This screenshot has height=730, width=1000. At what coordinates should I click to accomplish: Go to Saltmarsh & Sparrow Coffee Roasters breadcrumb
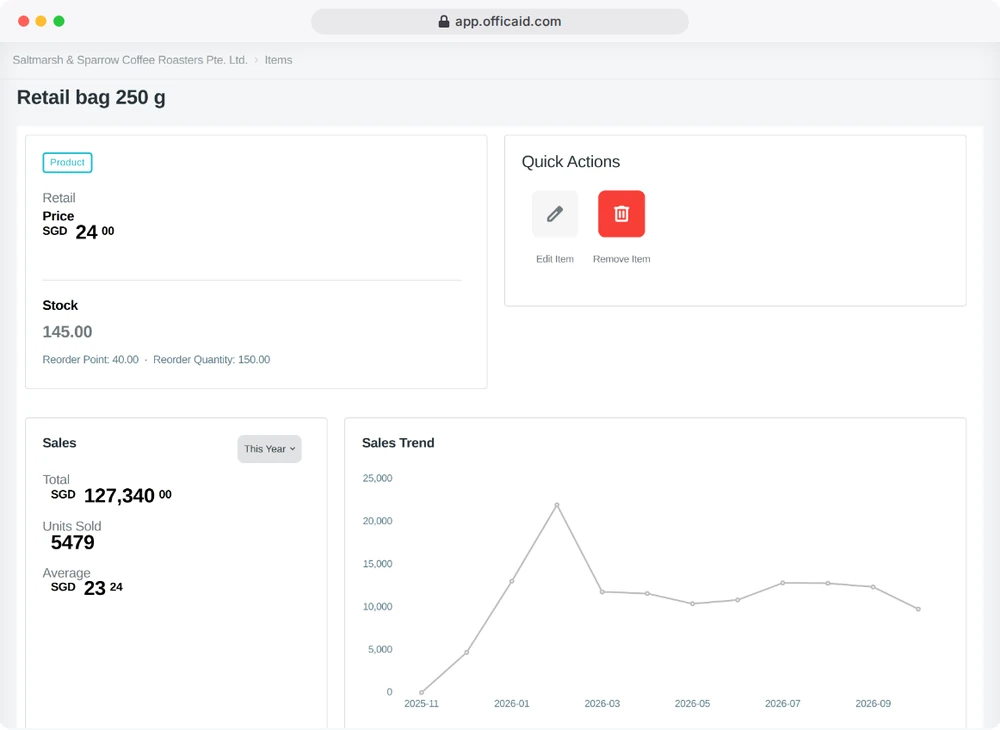(x=130, y=60)
